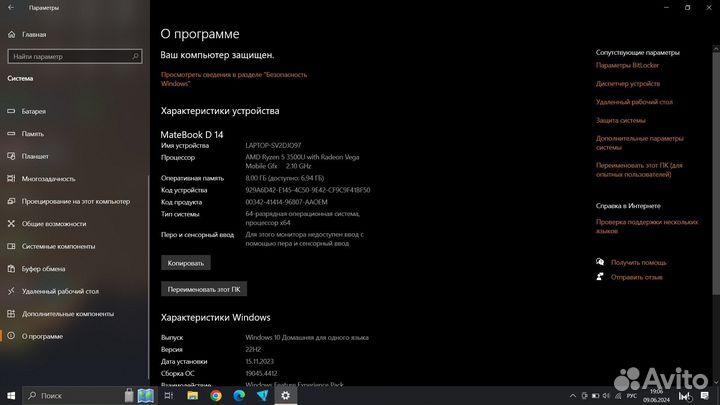Screen dimensions: 720x405
Task: Click version value 22H2
Action: click(253, 349)
